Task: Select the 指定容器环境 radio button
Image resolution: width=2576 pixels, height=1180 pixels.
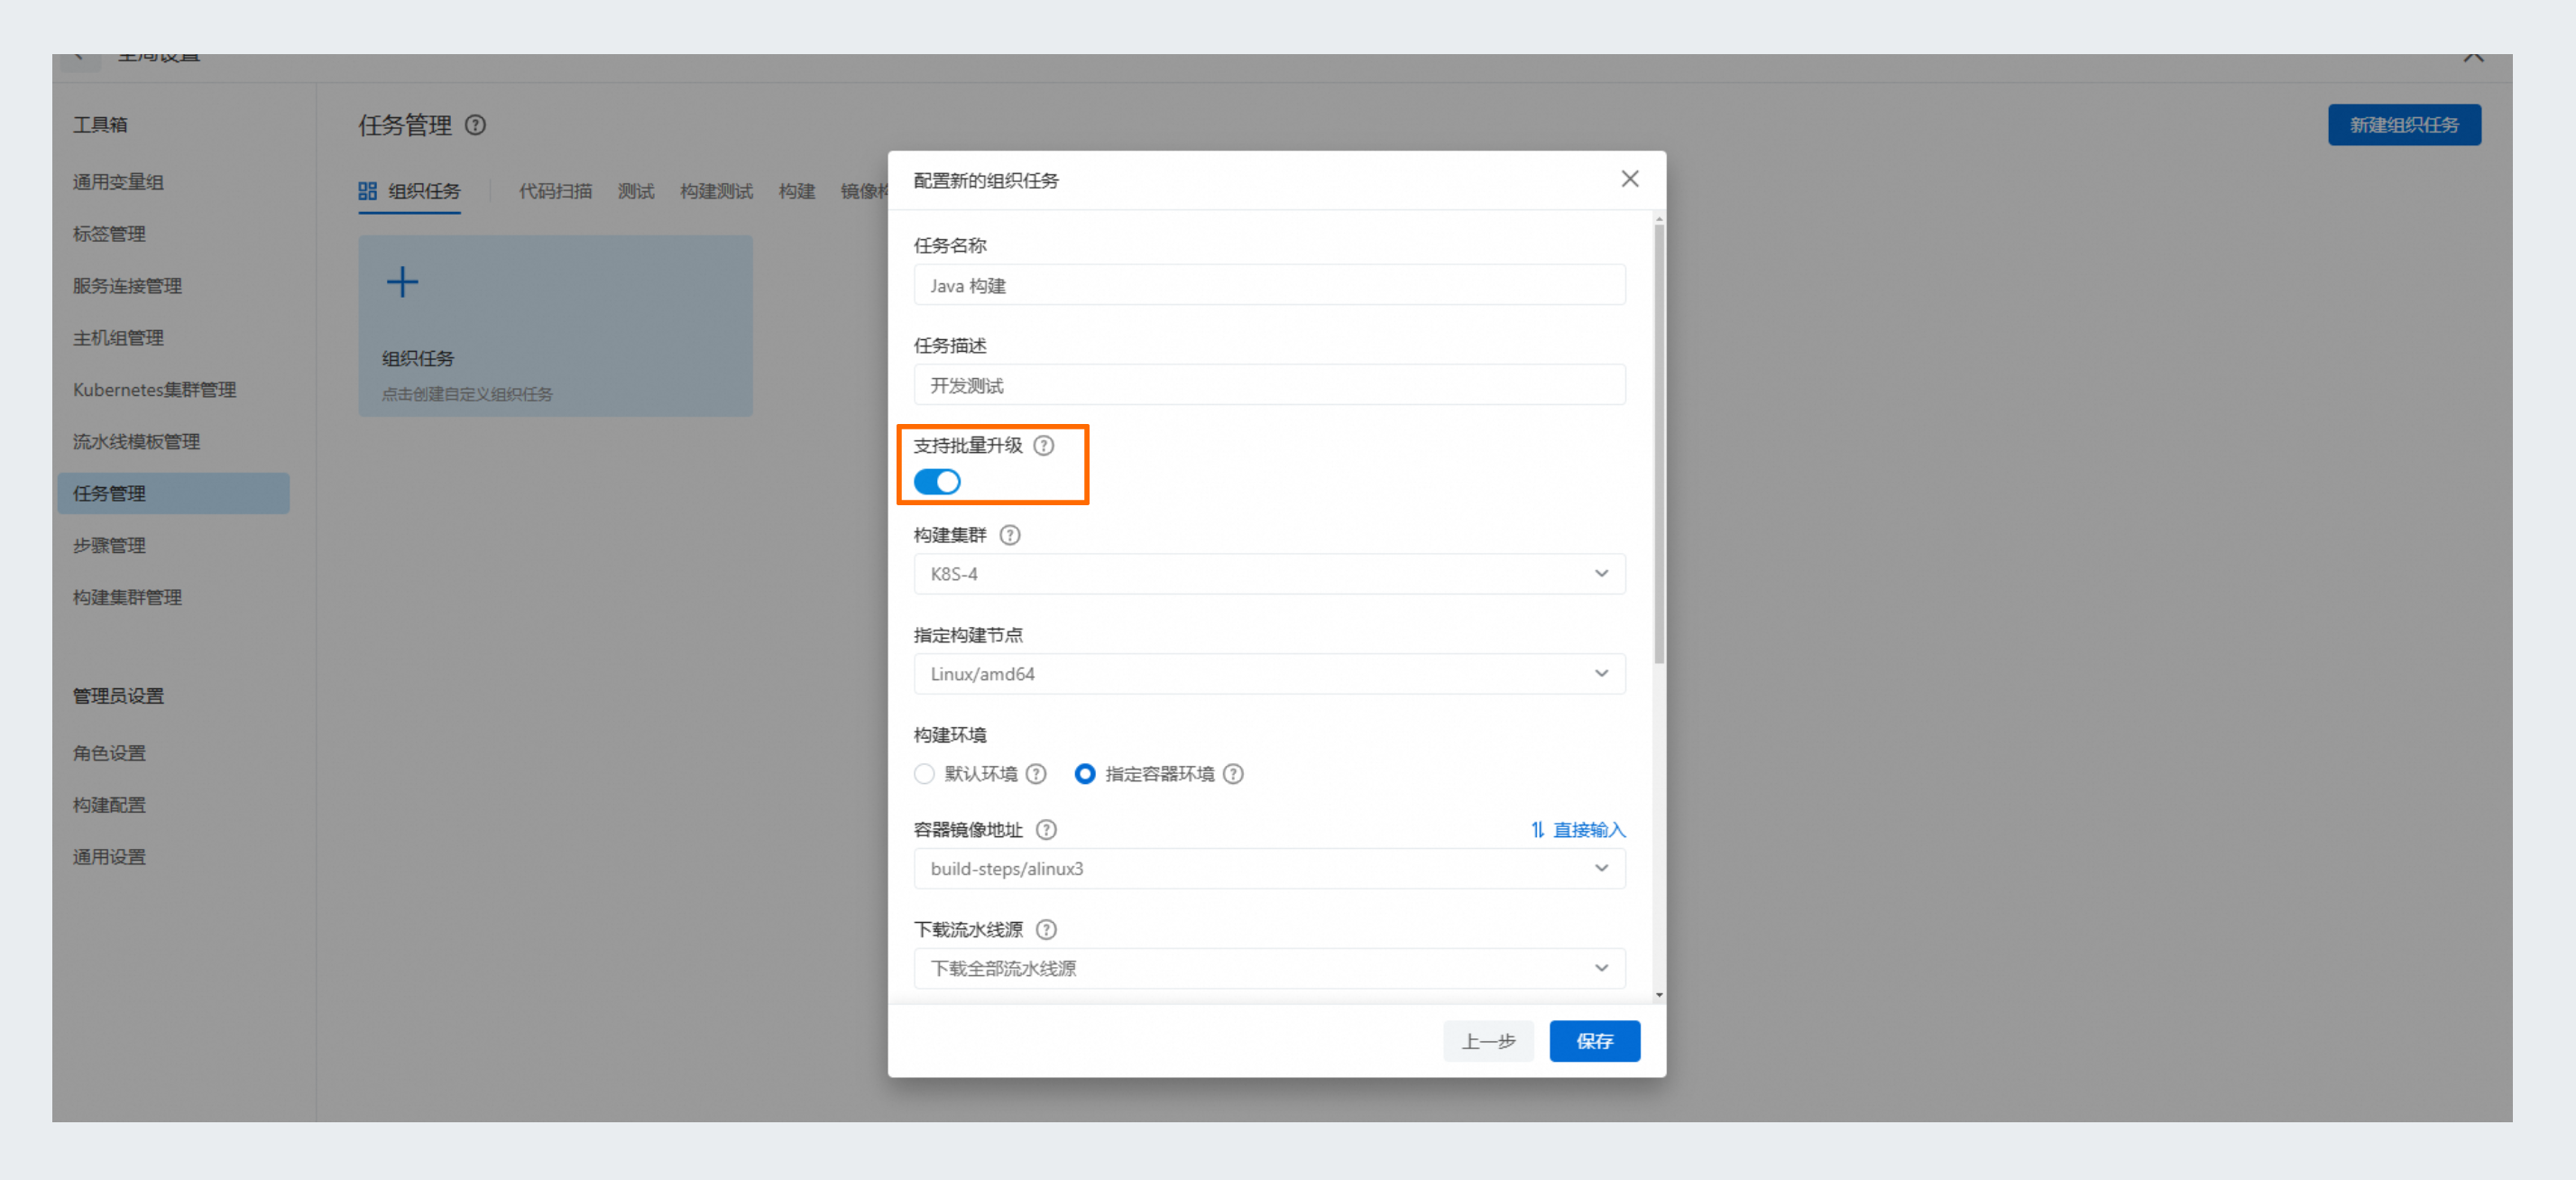Action: click(1084, 774)
